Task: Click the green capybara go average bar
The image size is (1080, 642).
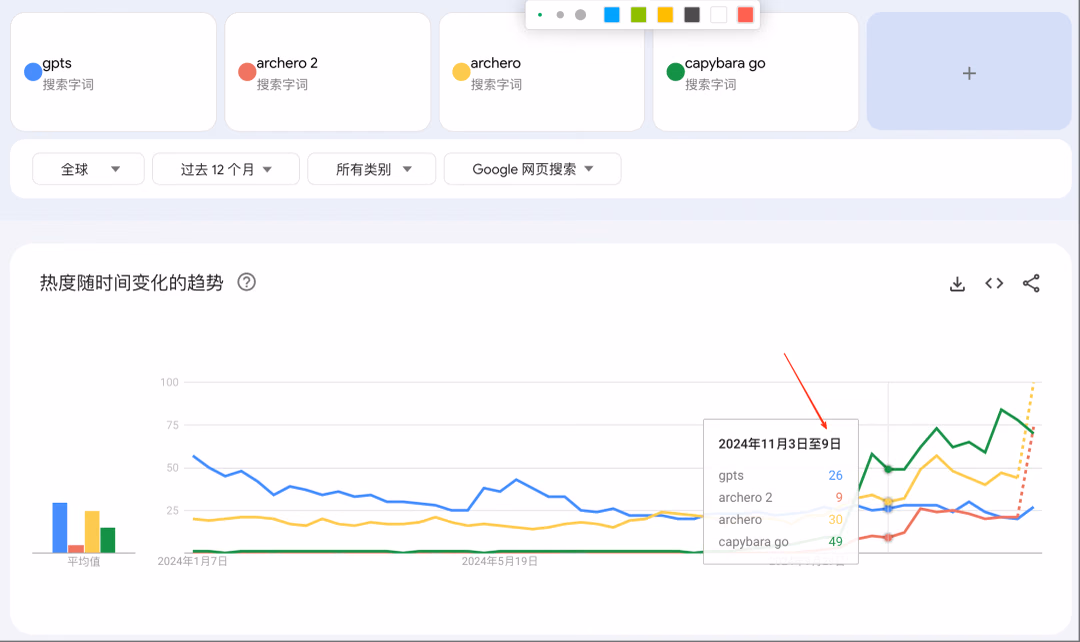Action: (107, 540)
